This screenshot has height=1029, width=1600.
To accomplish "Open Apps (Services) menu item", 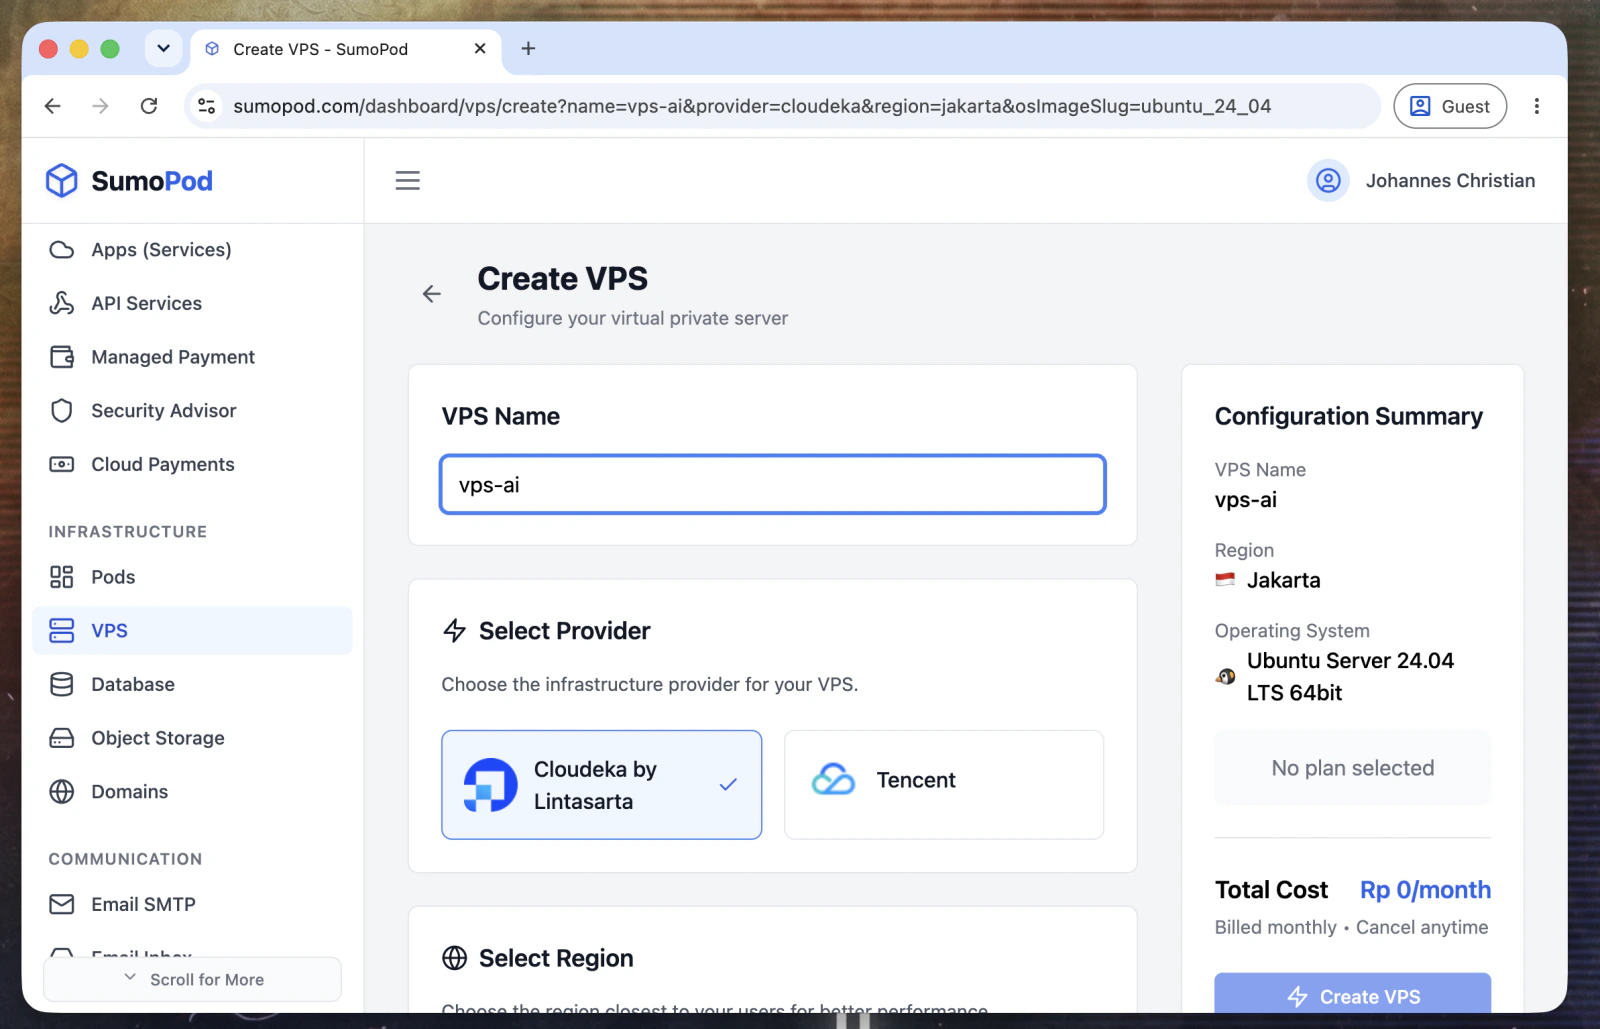I will click(192, 250).
